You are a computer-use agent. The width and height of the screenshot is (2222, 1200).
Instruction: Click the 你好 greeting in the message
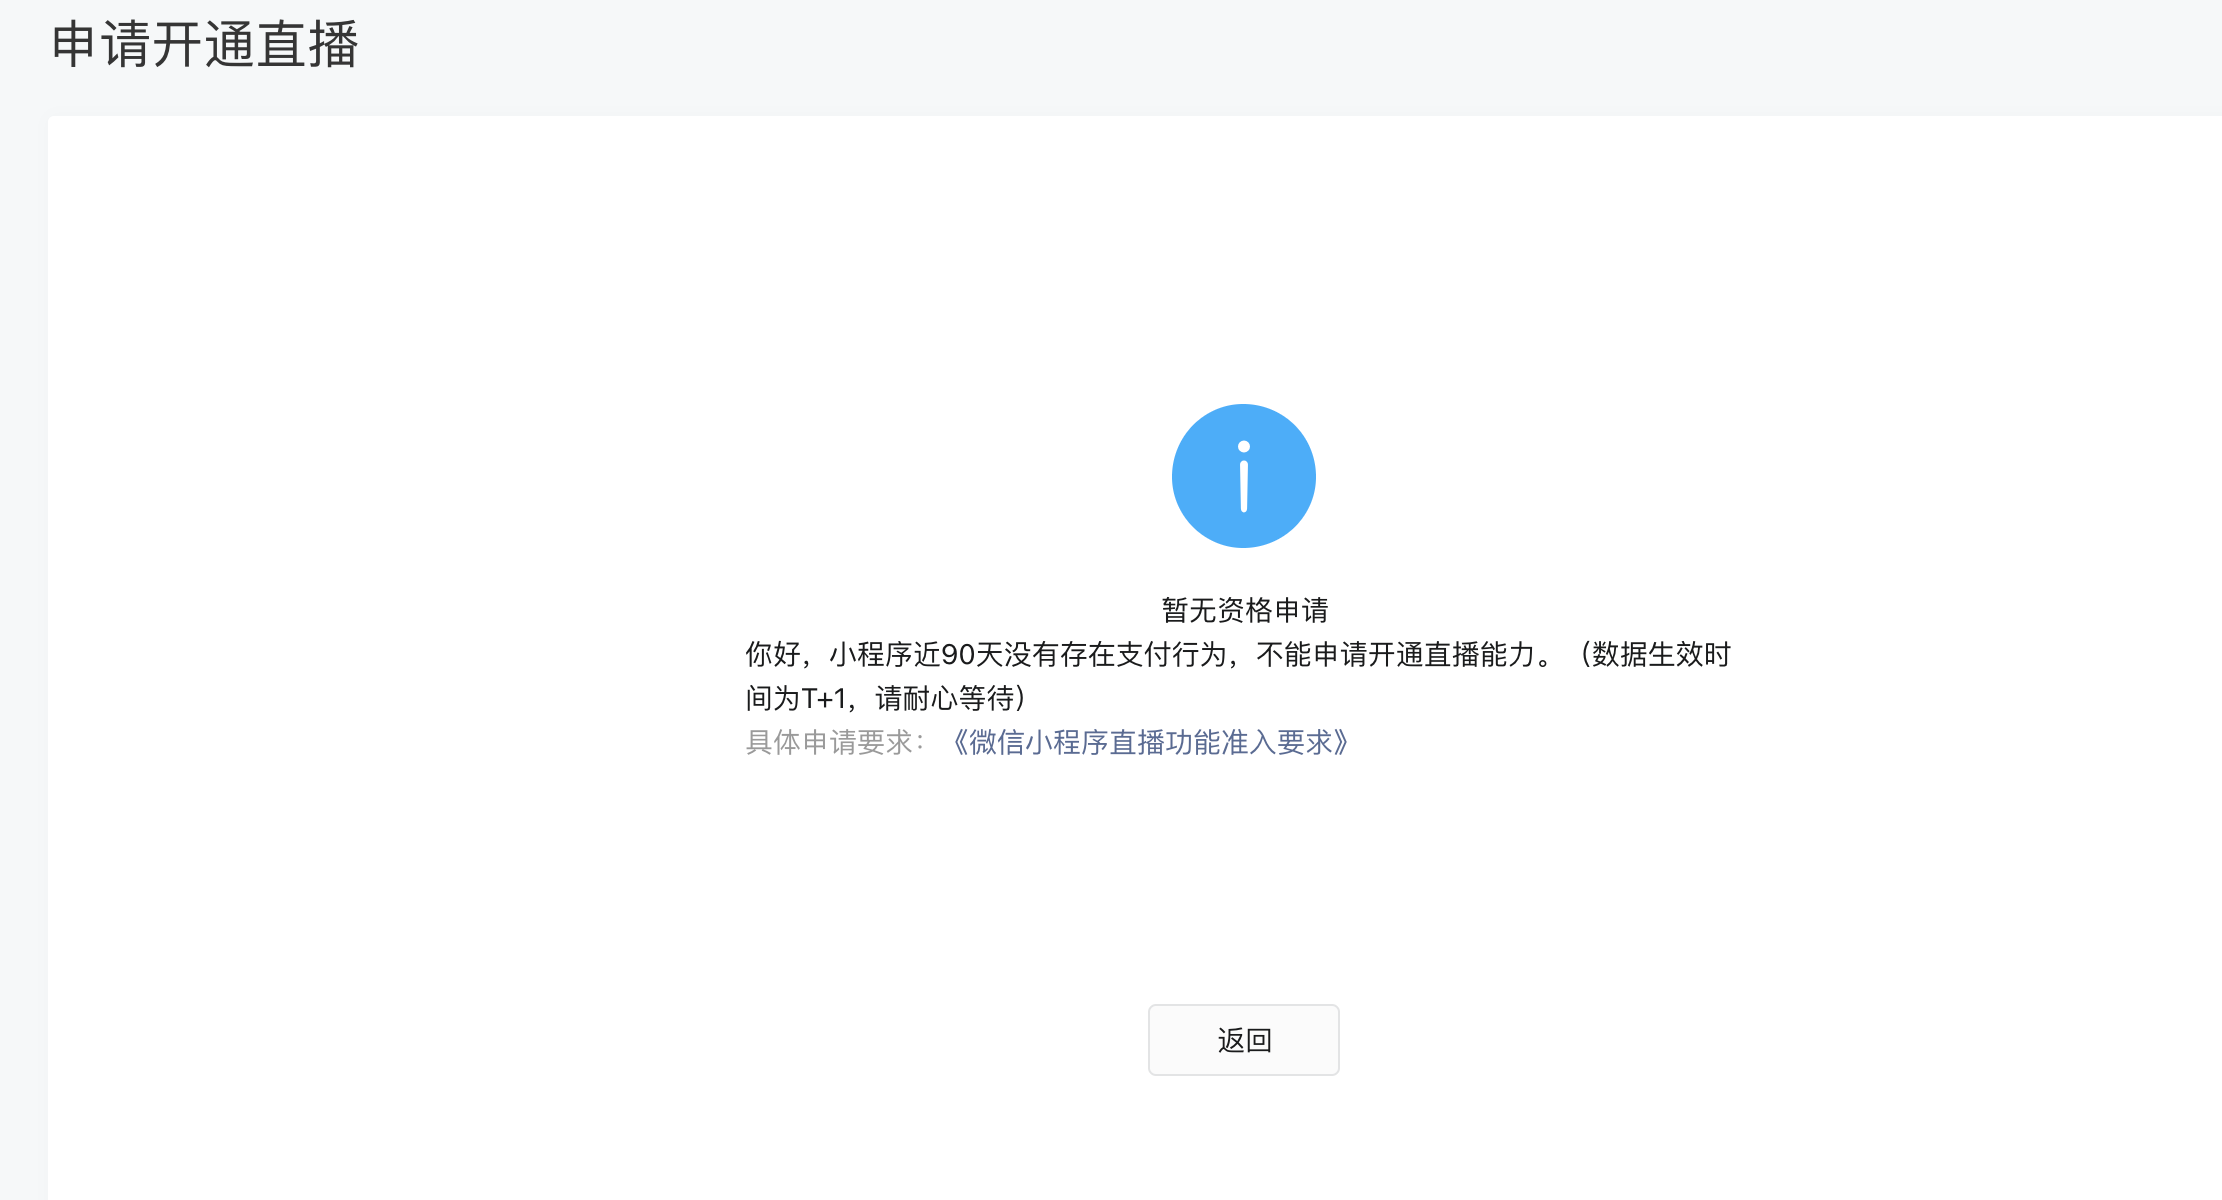click(772, 655)
